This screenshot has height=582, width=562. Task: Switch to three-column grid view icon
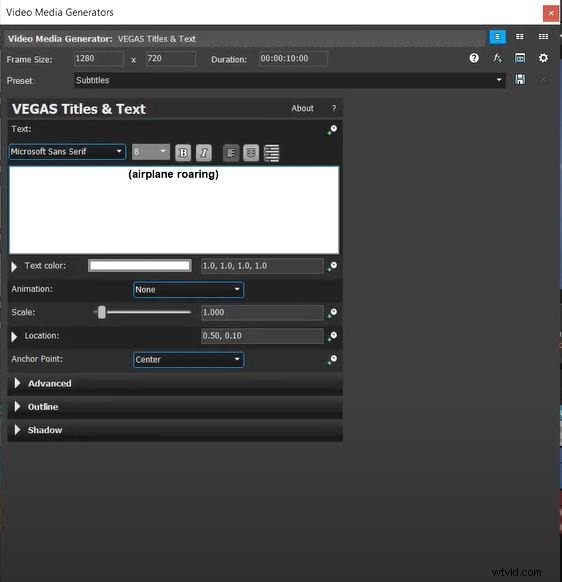(x=543, y=37)
